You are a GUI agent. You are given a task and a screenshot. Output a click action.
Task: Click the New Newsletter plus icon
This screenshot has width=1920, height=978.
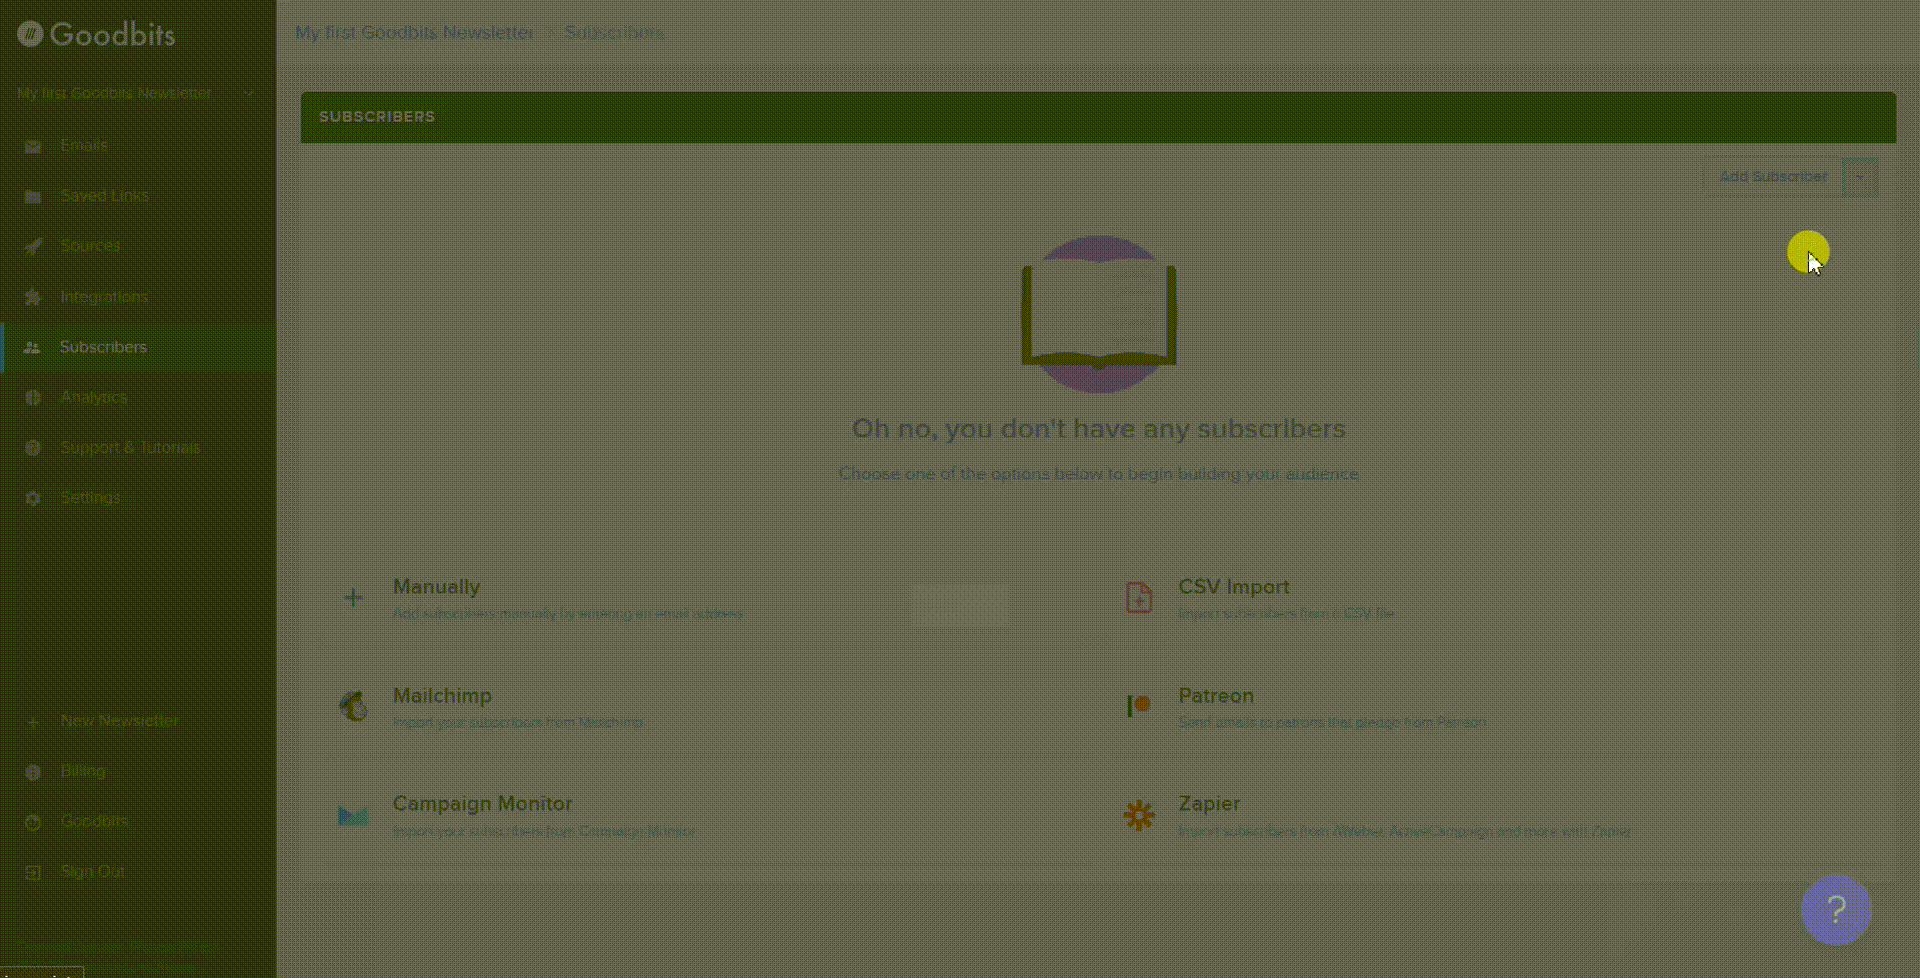(33, 722)
